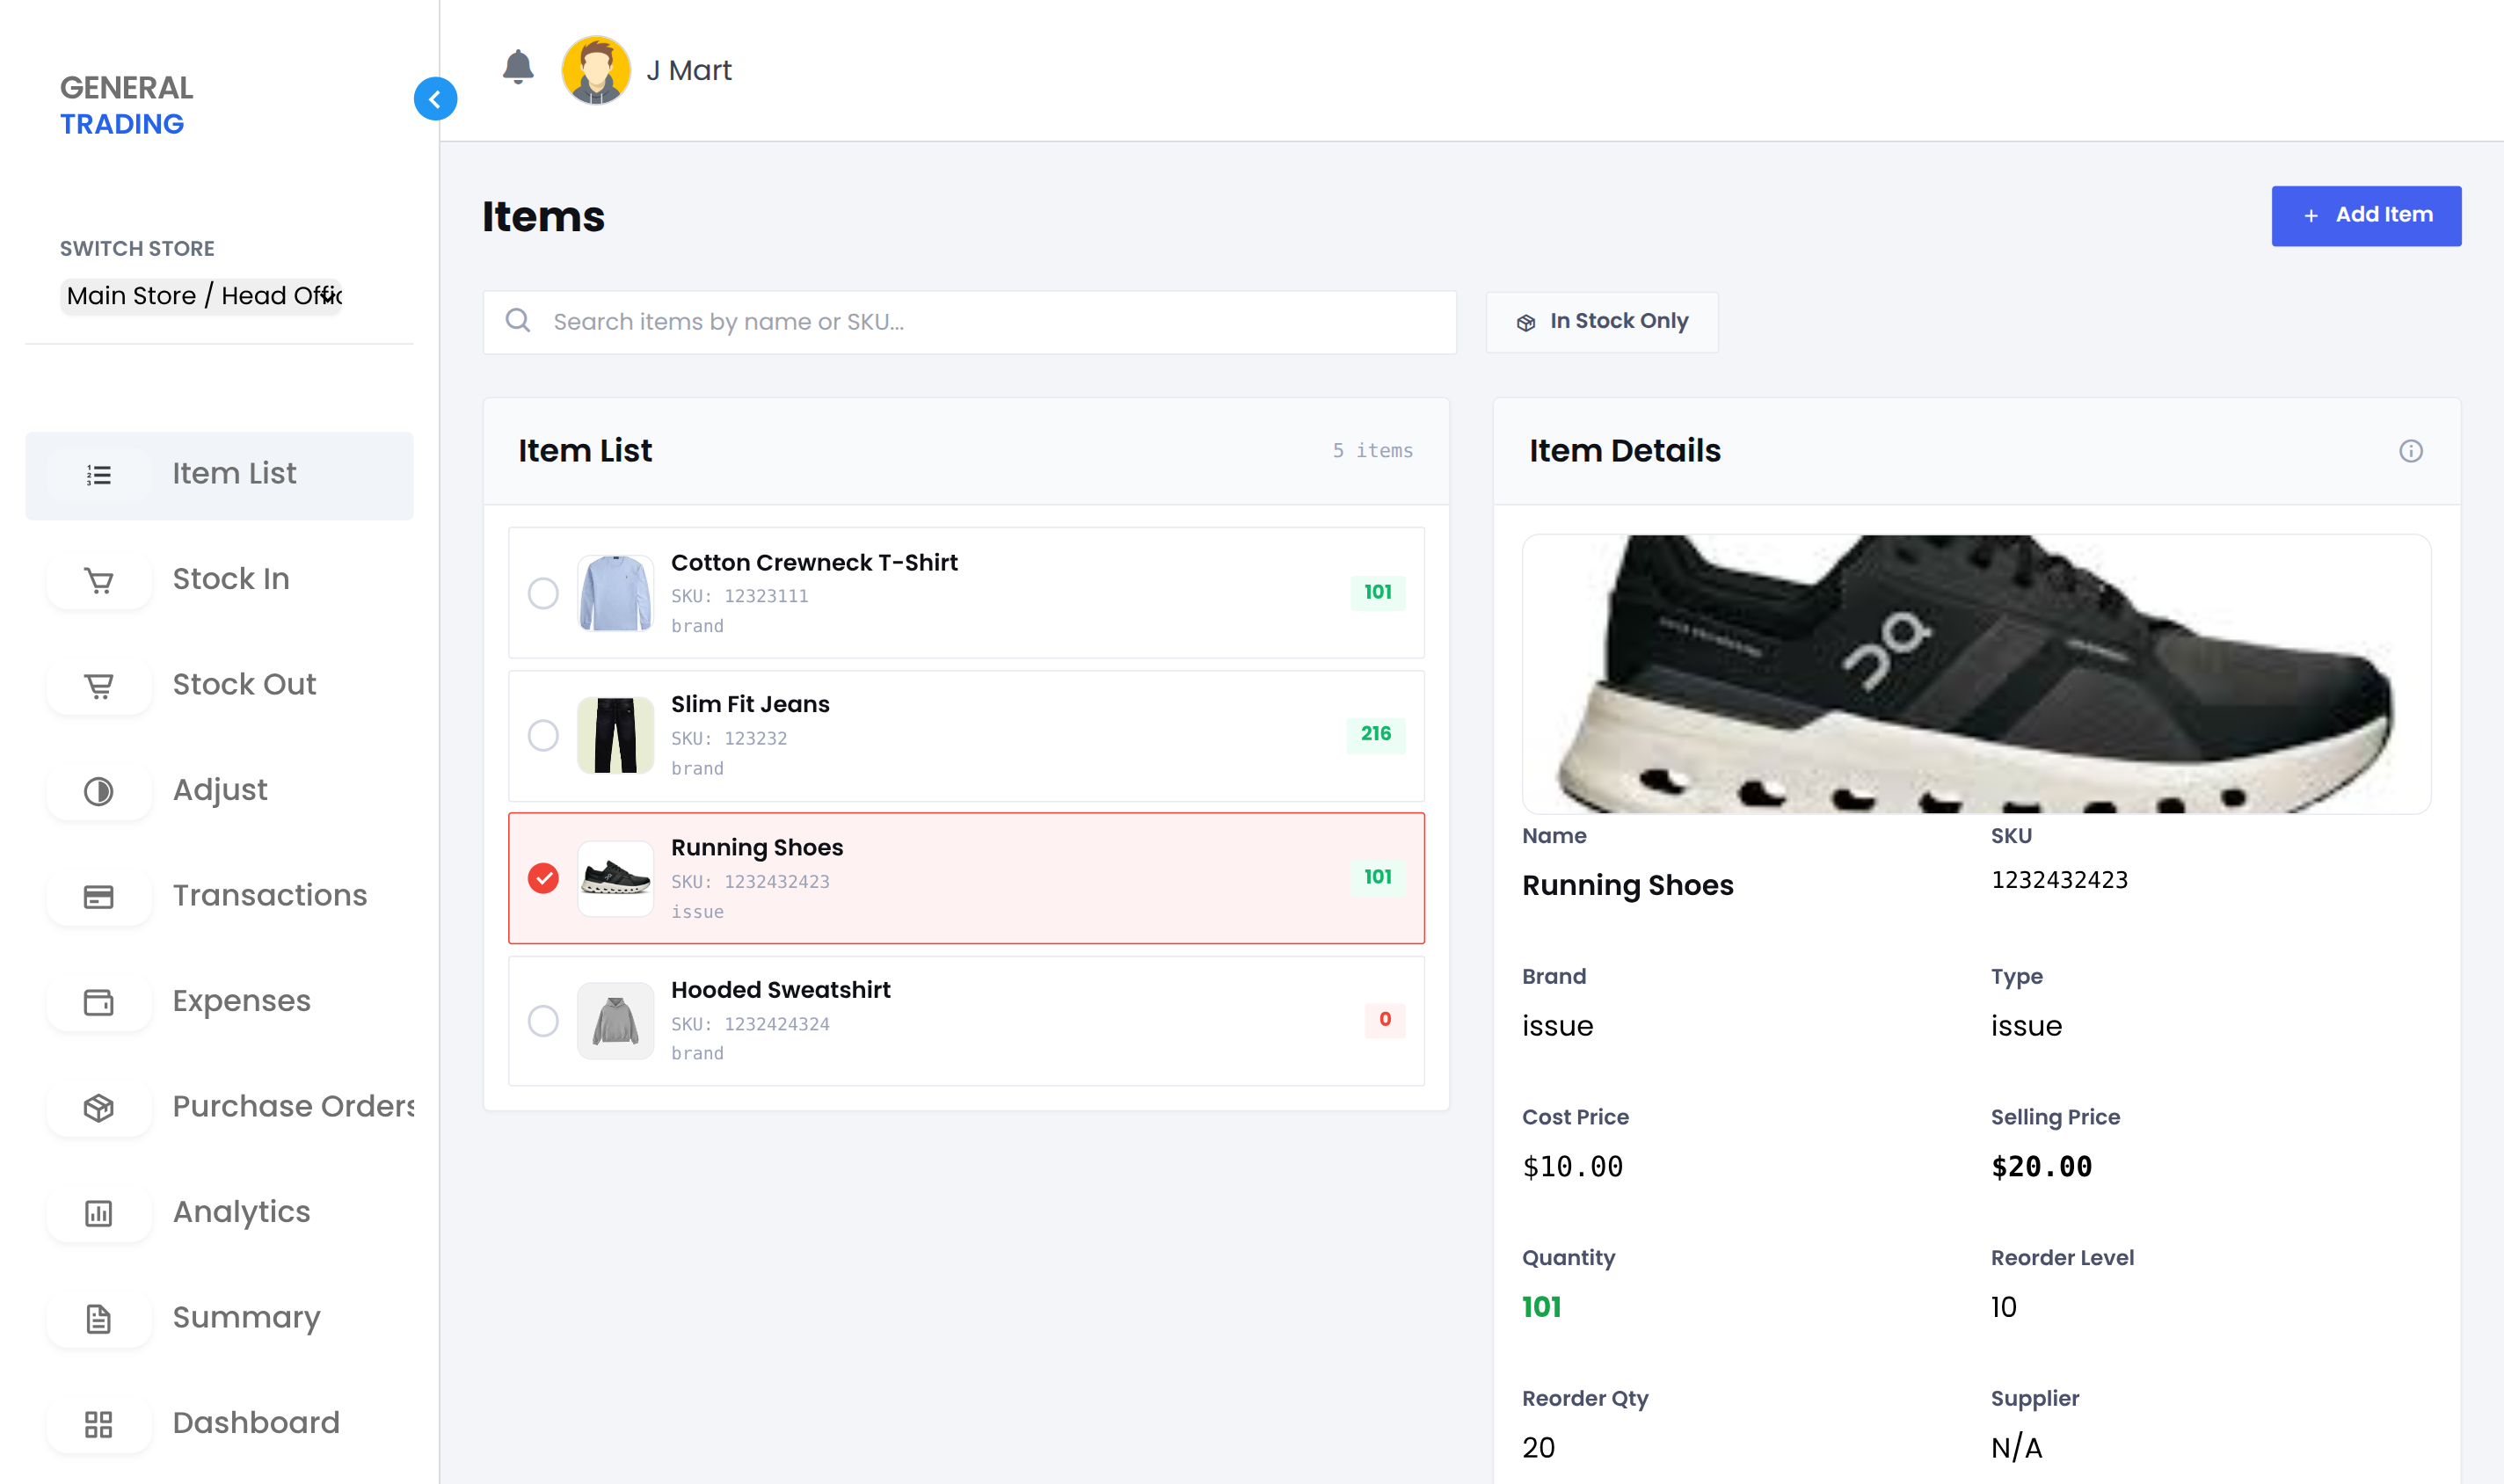Open the Switch Store dropdown
Screen dimensions: 2504x1484
(201, 296)
